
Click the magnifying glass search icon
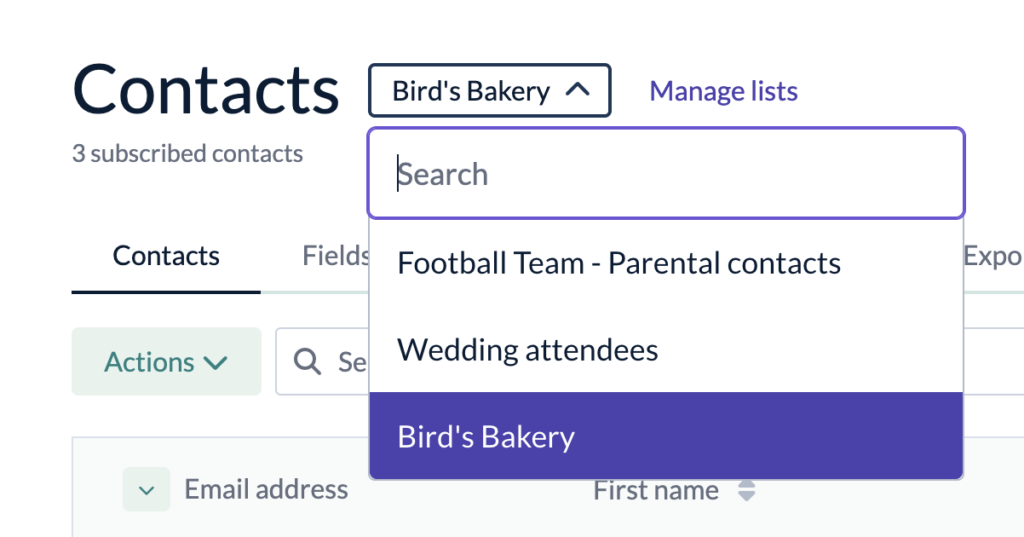(308, 361)
